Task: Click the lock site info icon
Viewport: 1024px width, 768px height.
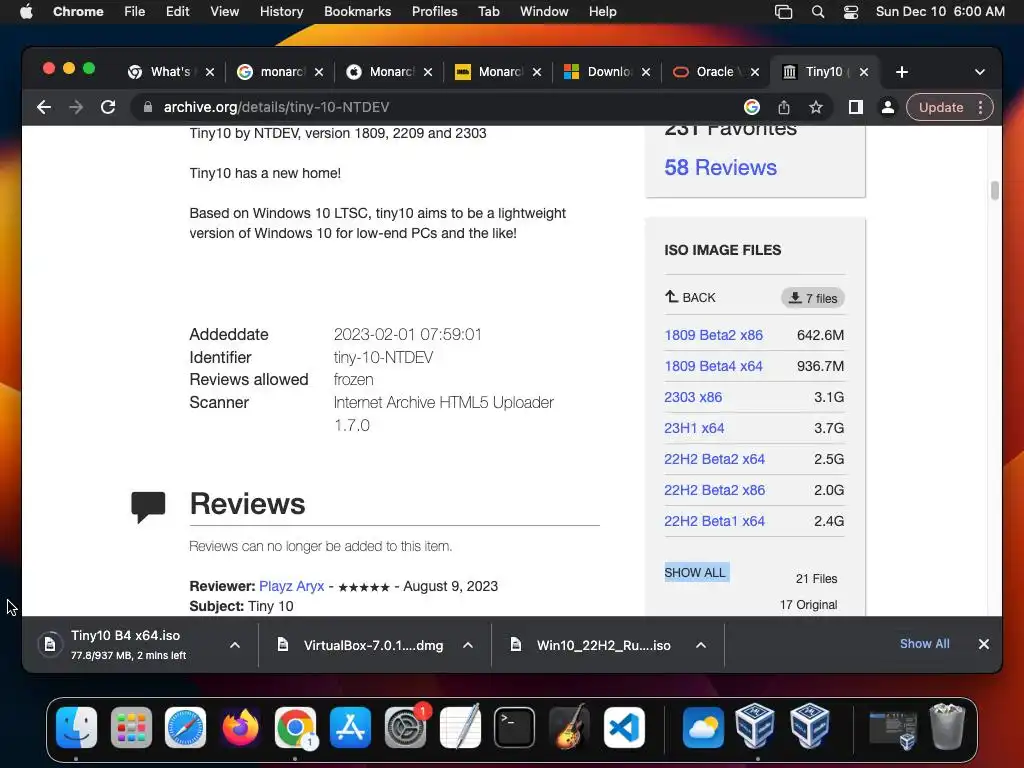Action: point(148,107)
